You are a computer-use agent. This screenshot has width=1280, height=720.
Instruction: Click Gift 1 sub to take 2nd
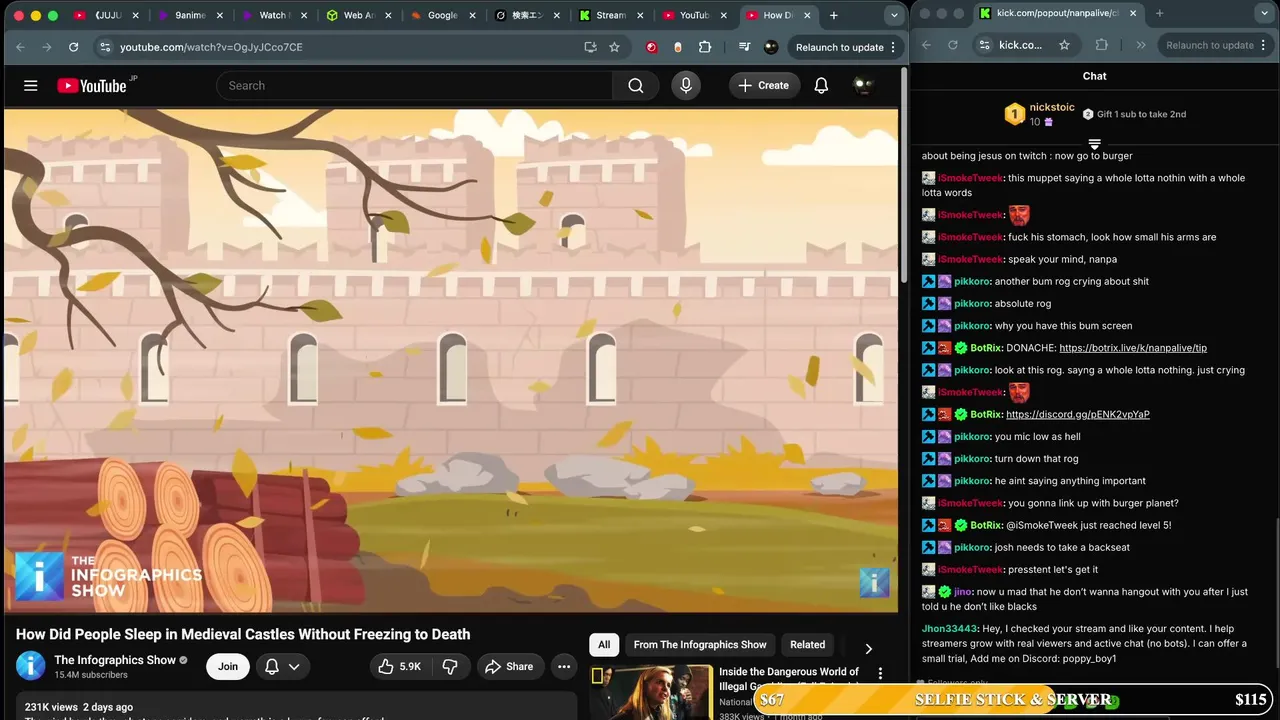click(x=1134, y=114)
